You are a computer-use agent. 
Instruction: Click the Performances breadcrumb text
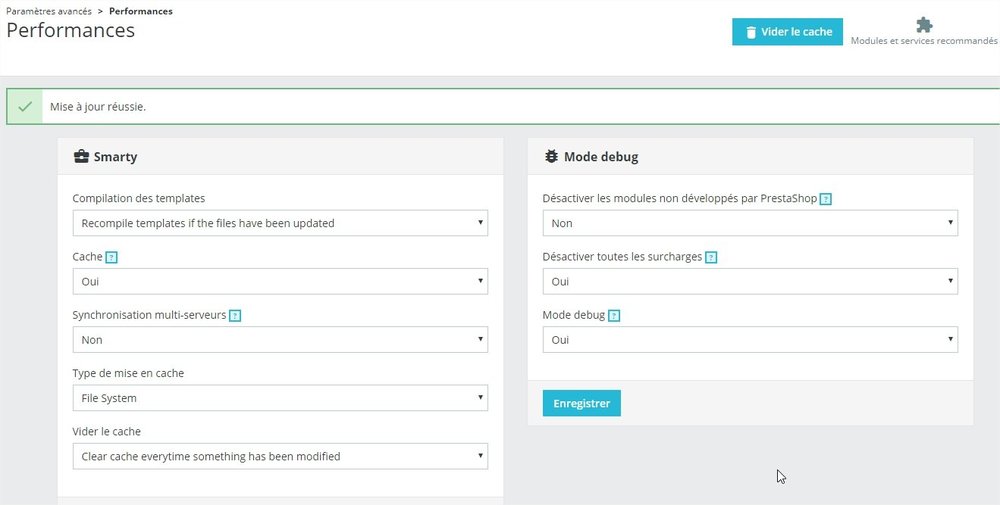point(141,11)
